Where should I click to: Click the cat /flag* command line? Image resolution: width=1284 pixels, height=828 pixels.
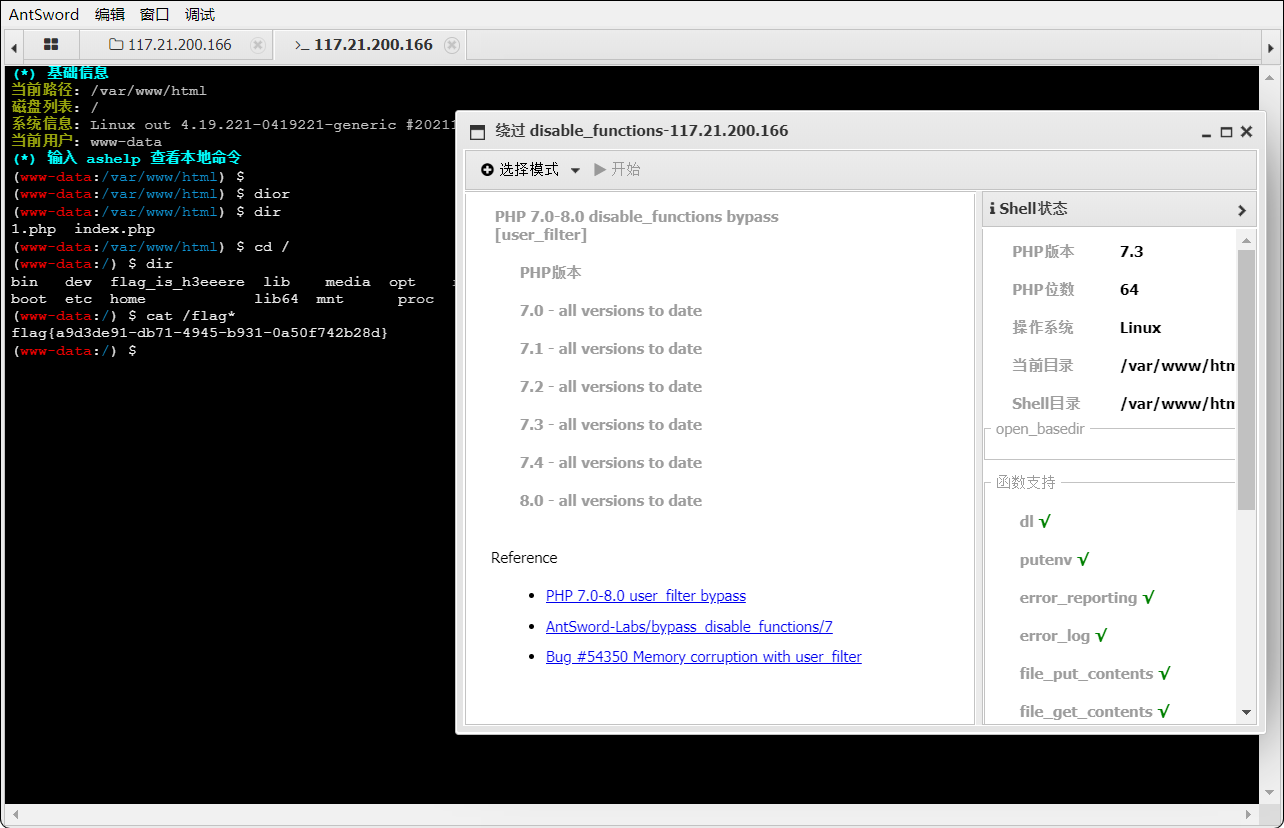[124, 316]
